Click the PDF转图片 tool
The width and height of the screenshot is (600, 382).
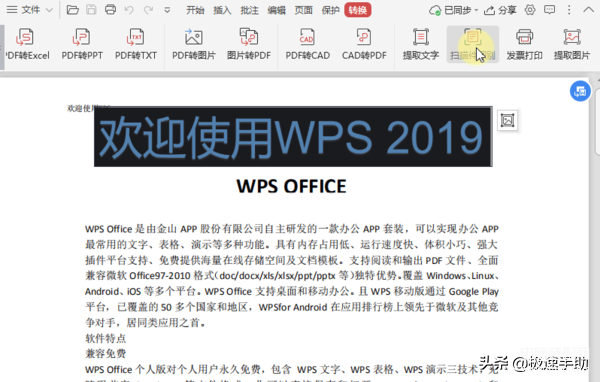pyautogui.click(x=194, y=44)
